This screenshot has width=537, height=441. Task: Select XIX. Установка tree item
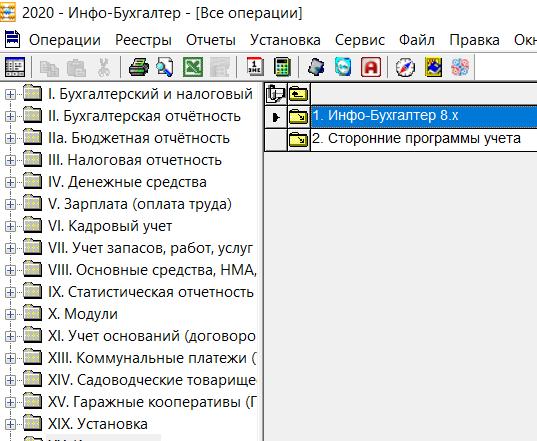(x=98, y=424)
